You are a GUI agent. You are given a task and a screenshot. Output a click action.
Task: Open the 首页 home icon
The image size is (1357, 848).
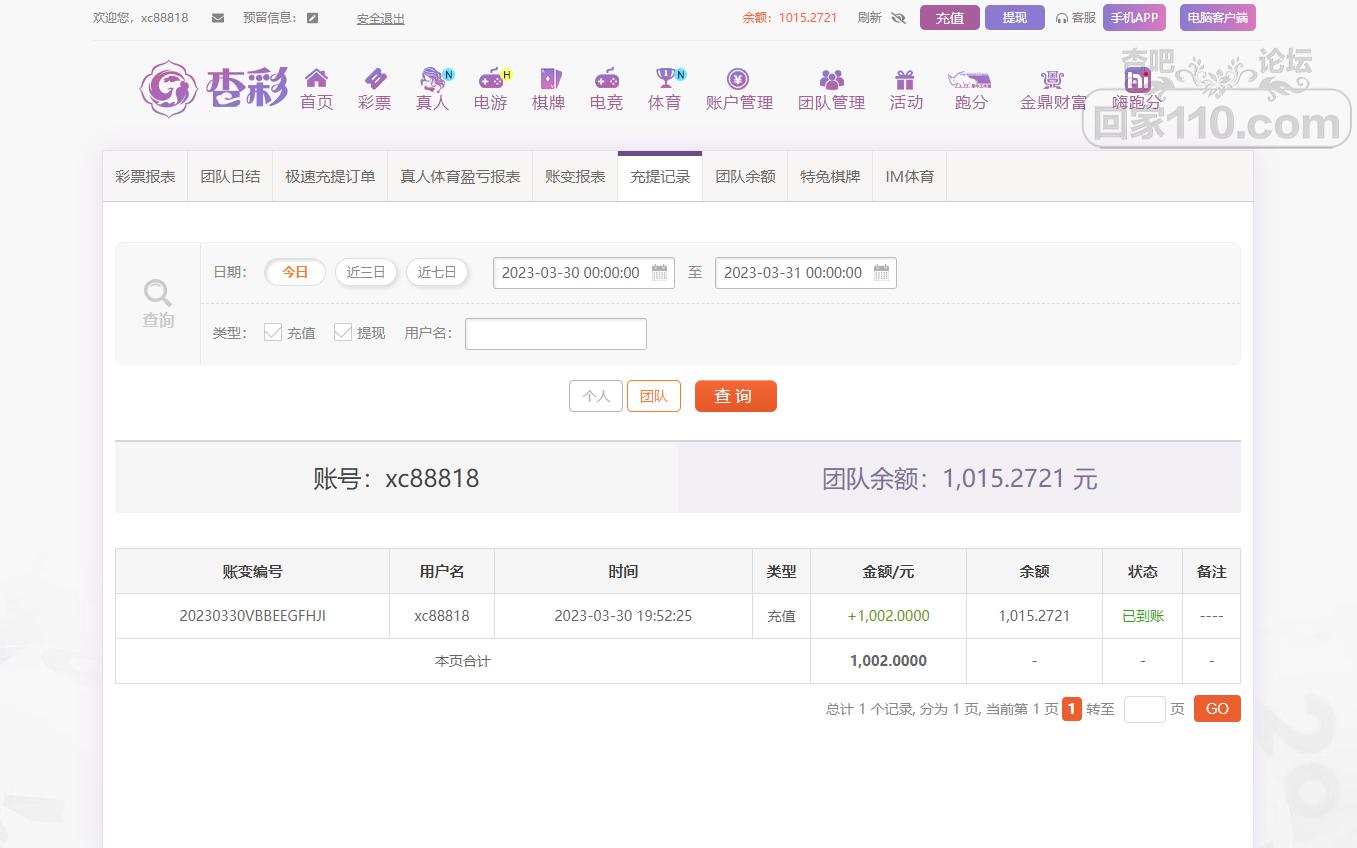316,79
